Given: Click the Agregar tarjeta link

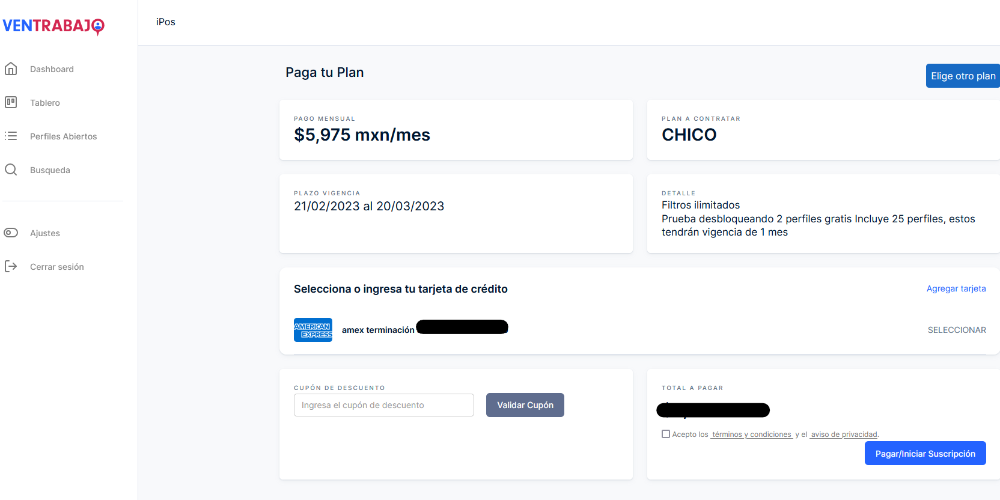Looking at the screenshot, I should click(x=956, y=289).
